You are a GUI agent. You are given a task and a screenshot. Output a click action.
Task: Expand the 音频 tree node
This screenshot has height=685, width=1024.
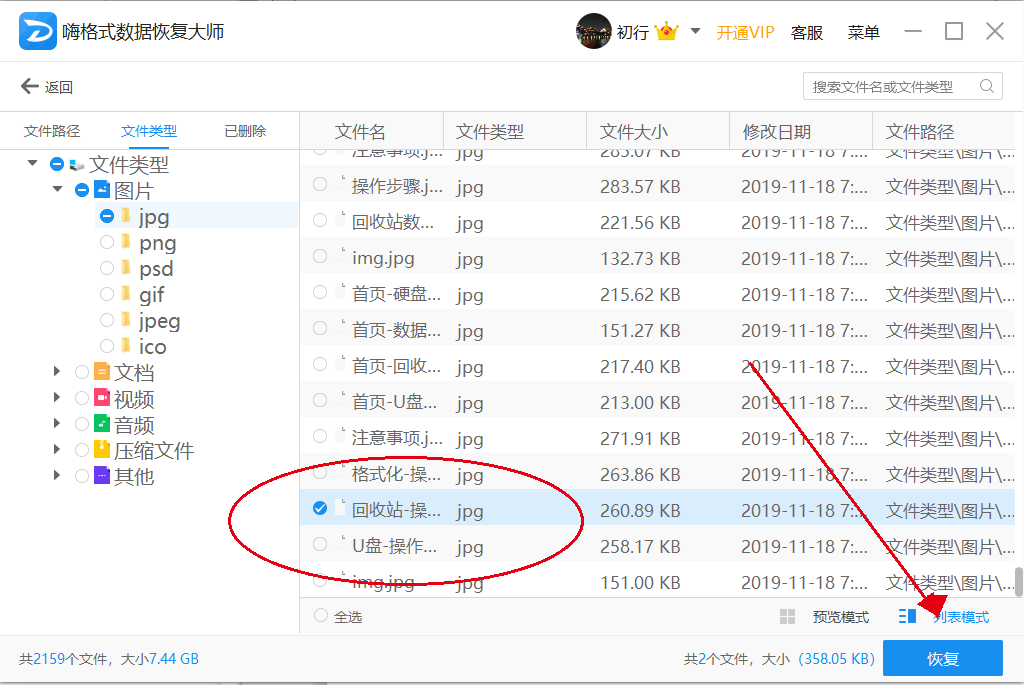57,424
